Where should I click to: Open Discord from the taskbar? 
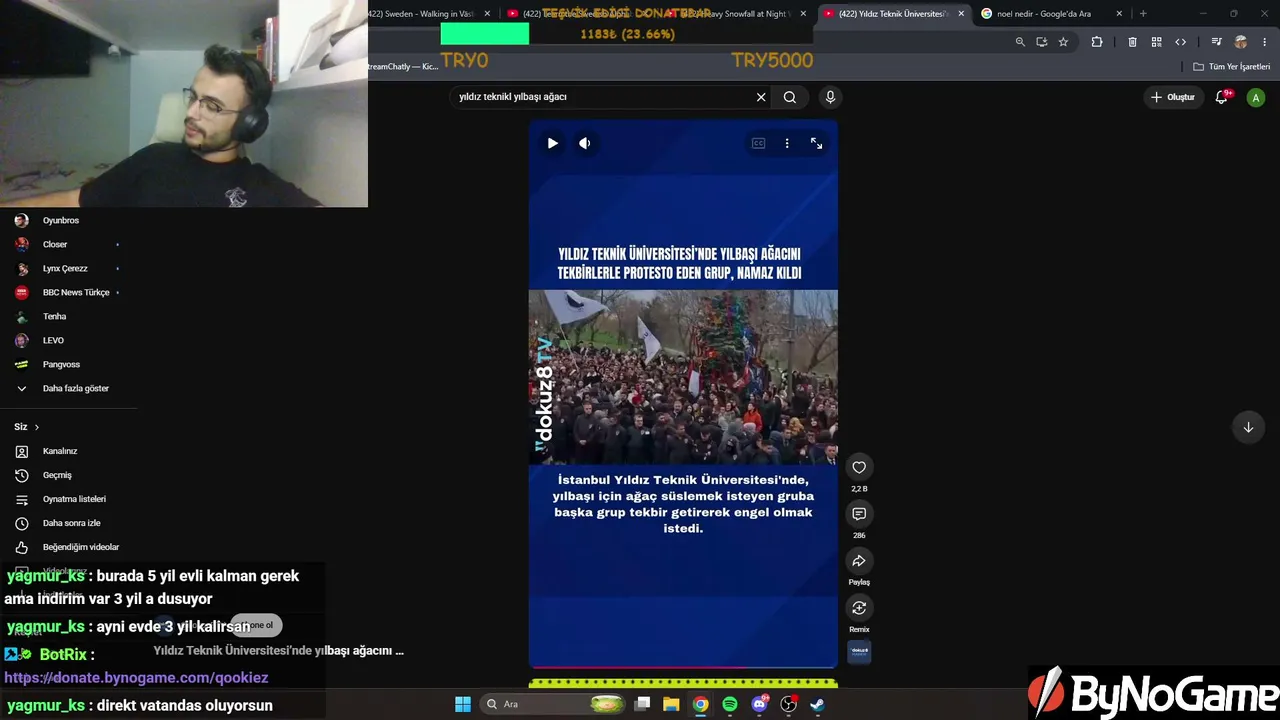(759, 704)
